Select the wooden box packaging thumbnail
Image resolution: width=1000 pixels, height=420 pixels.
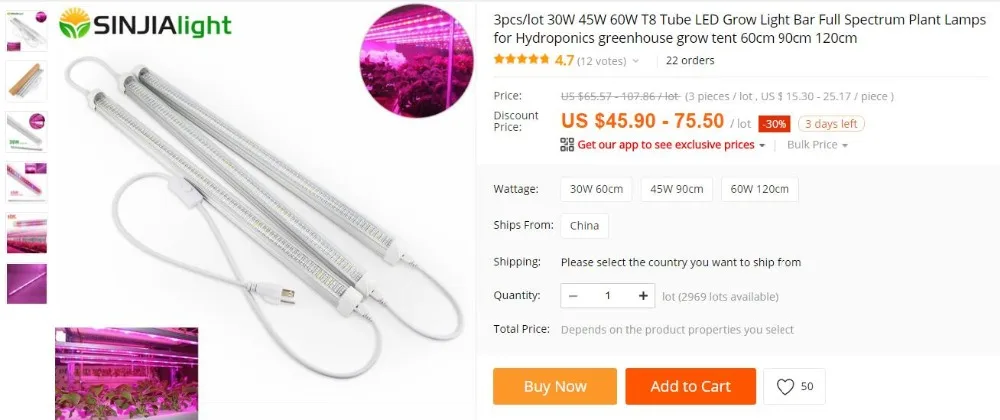tap(26, 81)
